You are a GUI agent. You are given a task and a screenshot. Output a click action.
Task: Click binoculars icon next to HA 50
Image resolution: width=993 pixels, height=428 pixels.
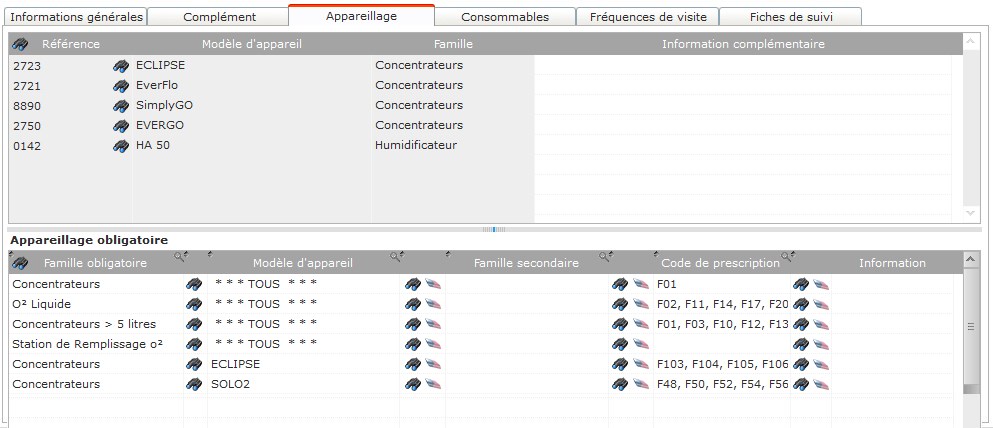[121, 145]
